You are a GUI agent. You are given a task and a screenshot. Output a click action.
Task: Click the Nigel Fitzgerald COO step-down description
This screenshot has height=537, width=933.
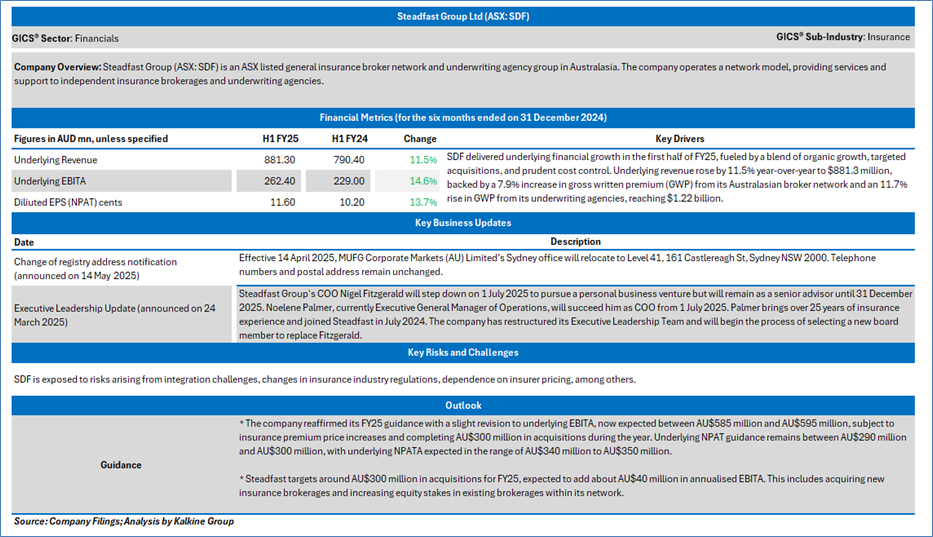point(575,314)
